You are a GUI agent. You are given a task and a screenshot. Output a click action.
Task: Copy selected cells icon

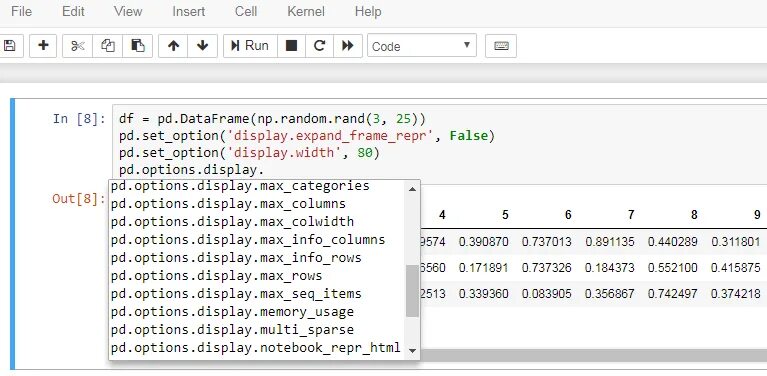click(108, 46)
